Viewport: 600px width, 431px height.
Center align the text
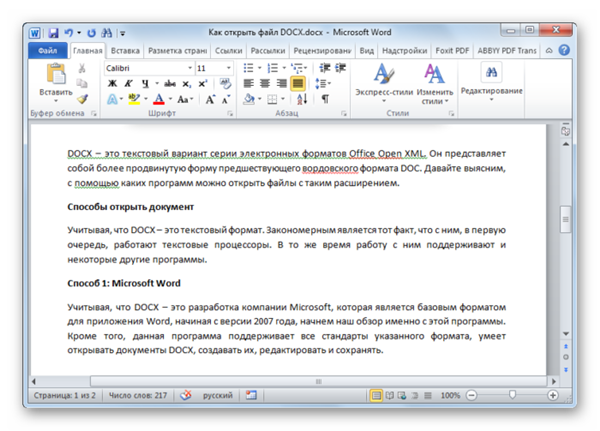pyautogui.click(x=265, y=83)
